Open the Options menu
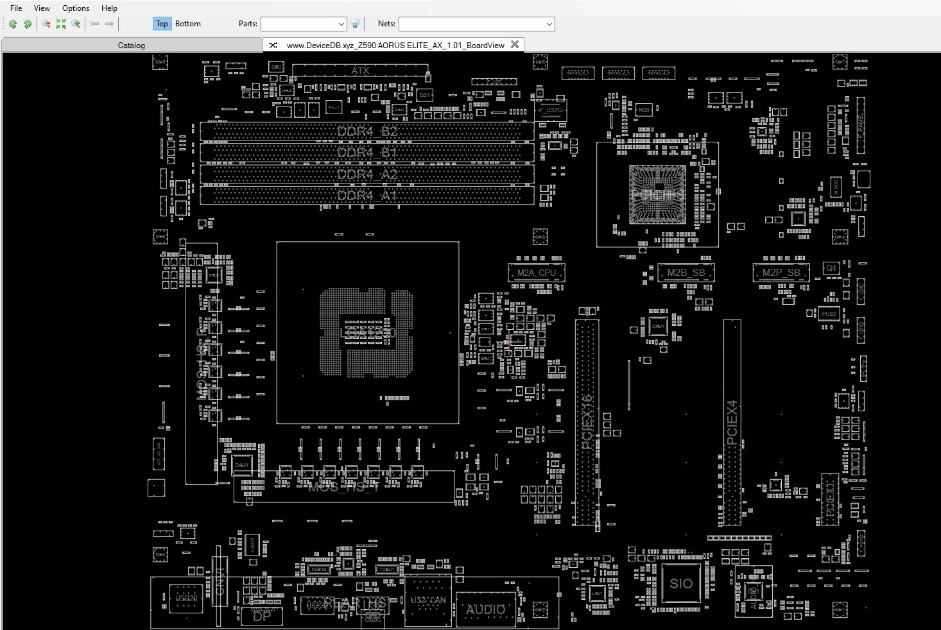 click(x=76, y=8)
